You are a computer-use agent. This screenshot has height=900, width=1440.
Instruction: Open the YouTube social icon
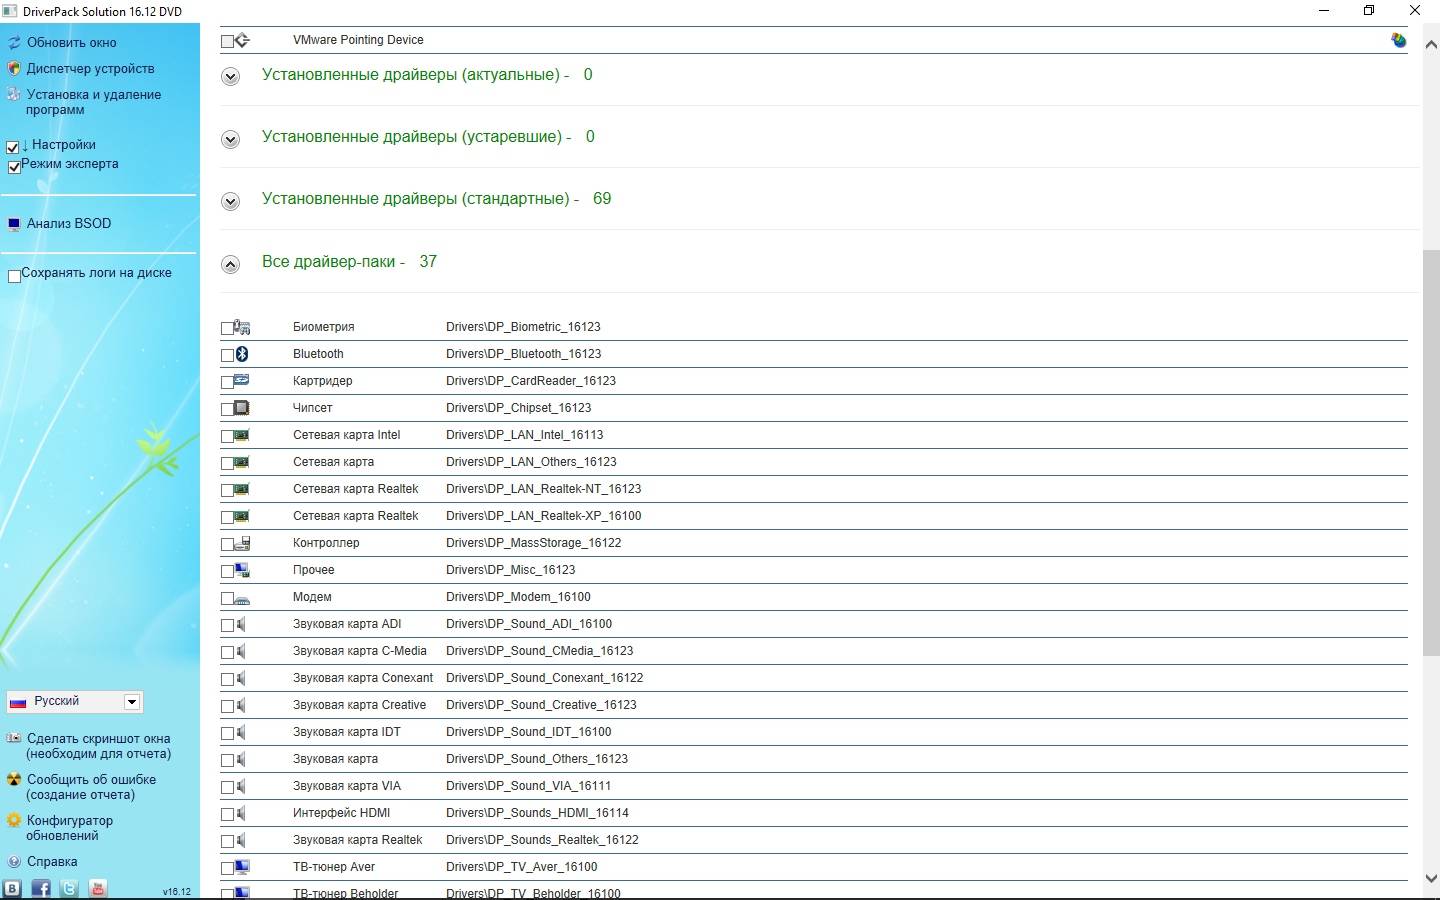pyautogui.click(x=98, y=888)
